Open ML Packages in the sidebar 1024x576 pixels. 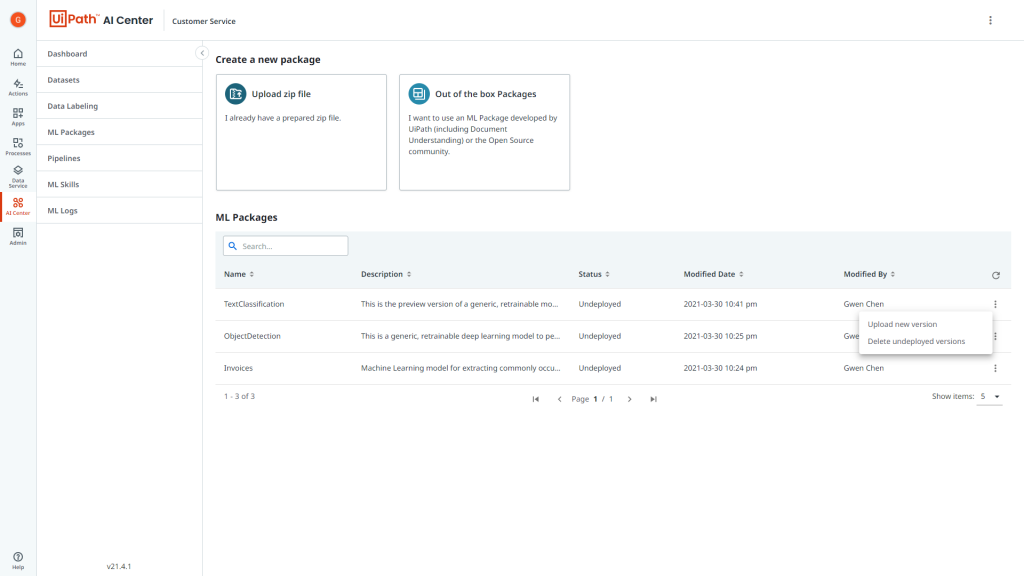(120, 132)
